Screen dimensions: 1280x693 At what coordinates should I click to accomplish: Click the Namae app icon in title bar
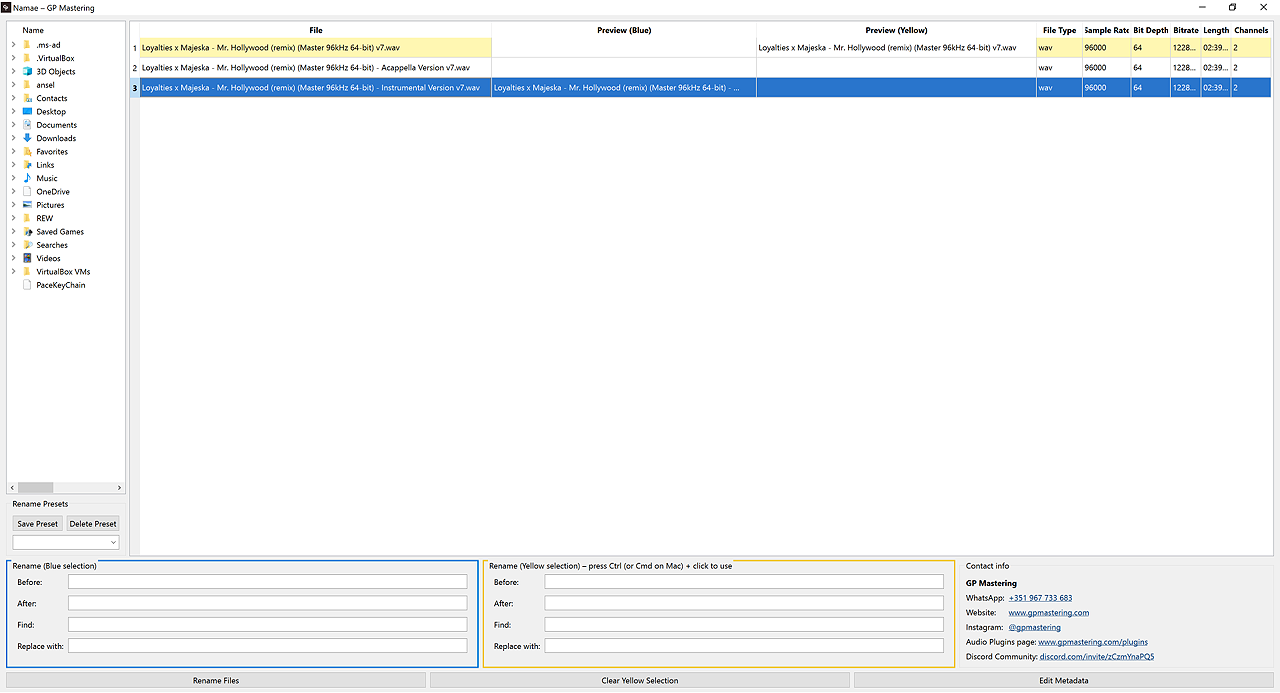click(x=8, y=7)
